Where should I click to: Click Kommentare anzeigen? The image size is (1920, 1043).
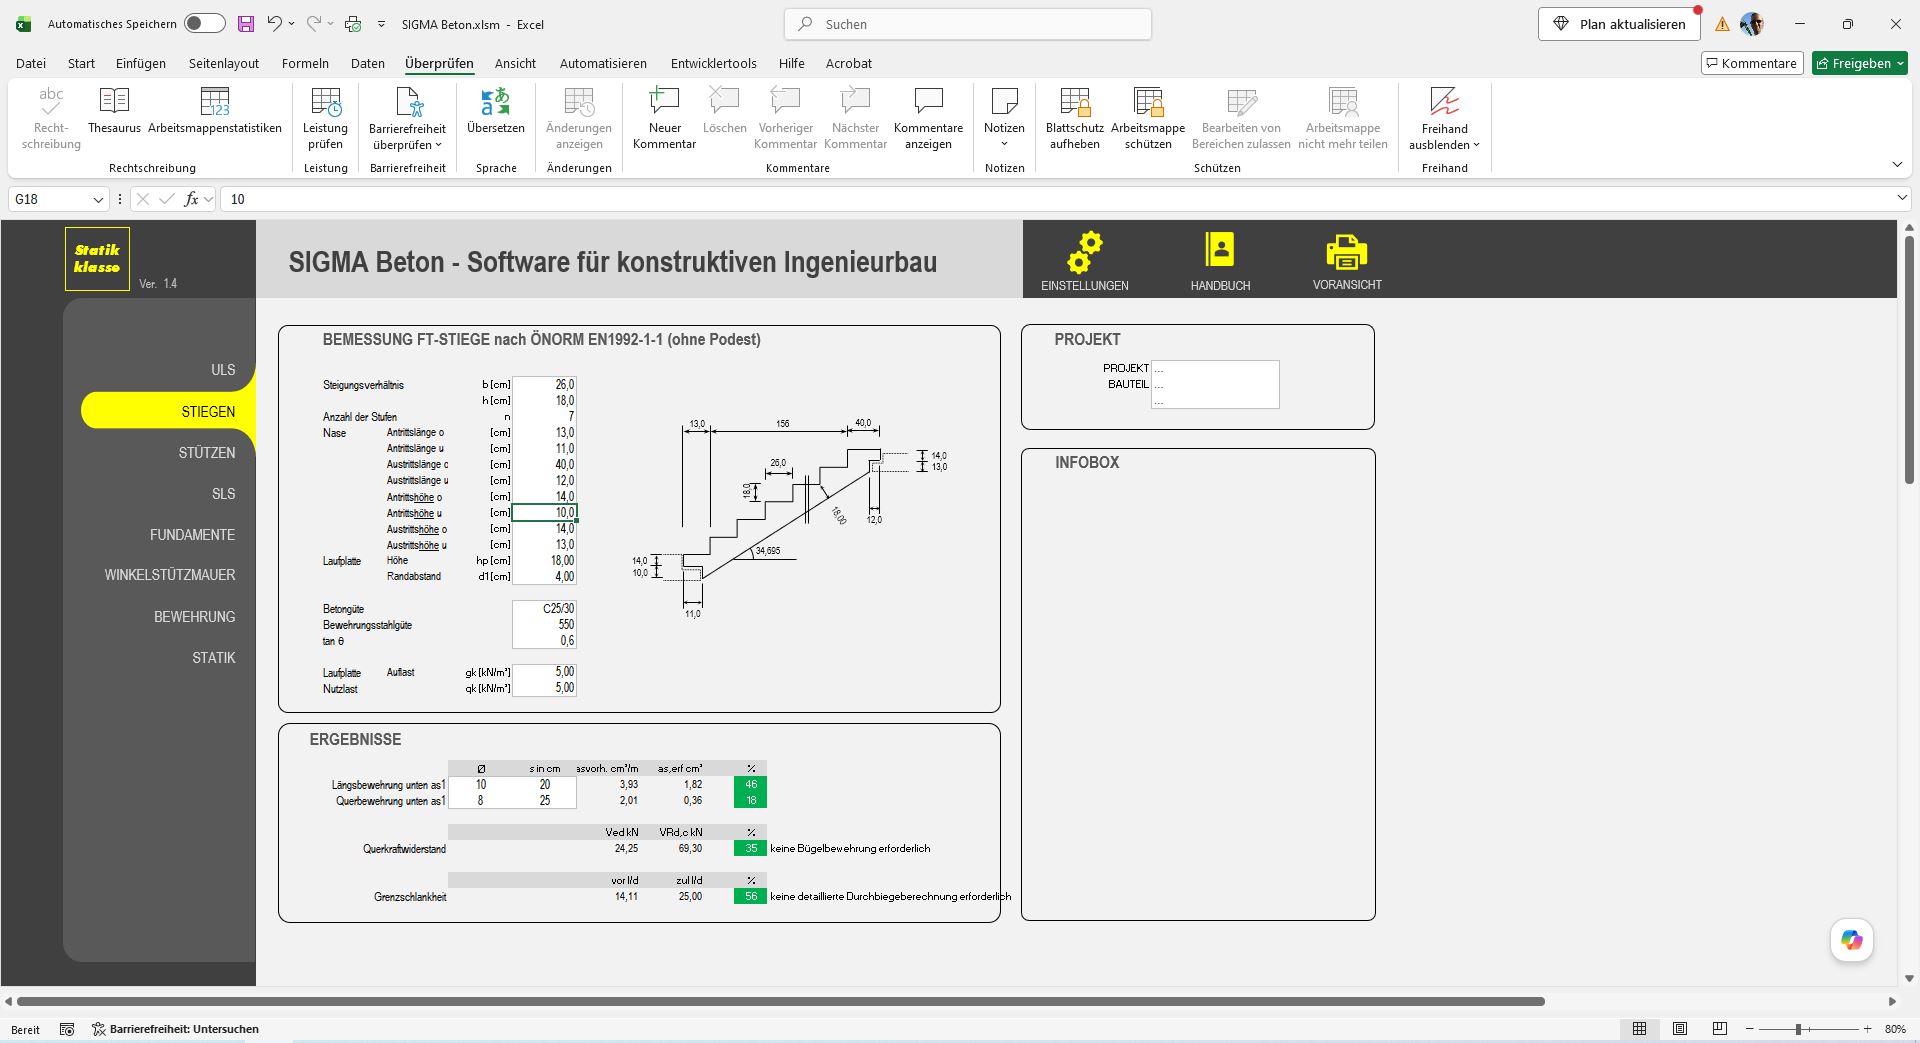coord(928,119)
